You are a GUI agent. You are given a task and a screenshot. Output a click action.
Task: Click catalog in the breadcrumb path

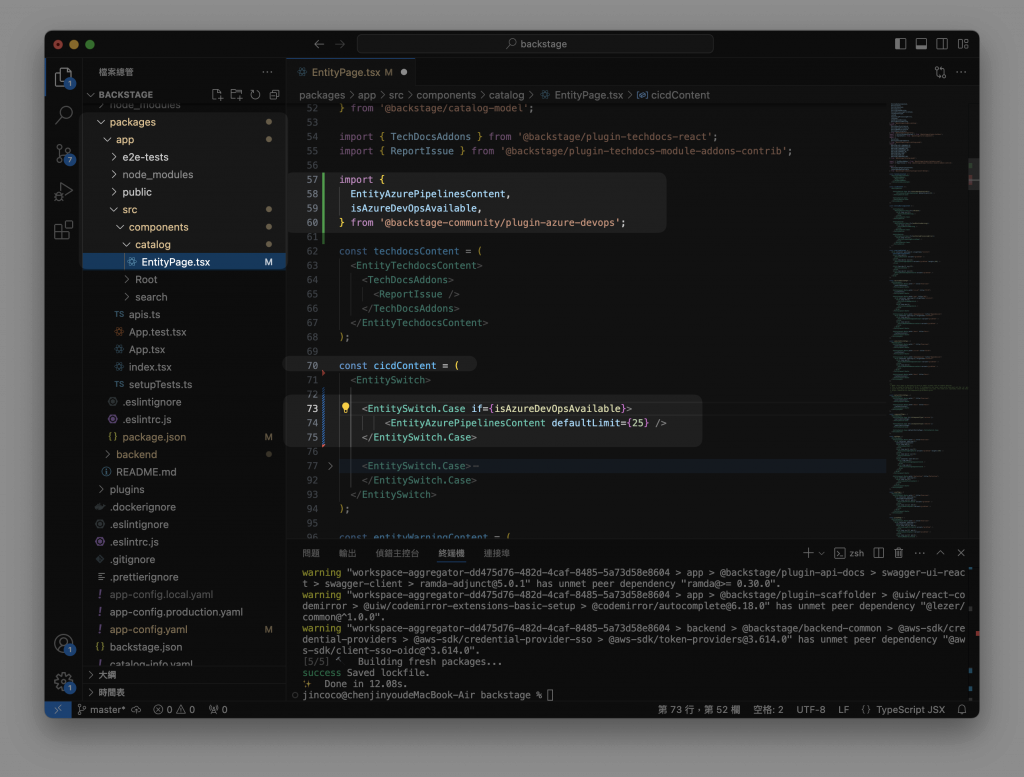click(506, 95)
